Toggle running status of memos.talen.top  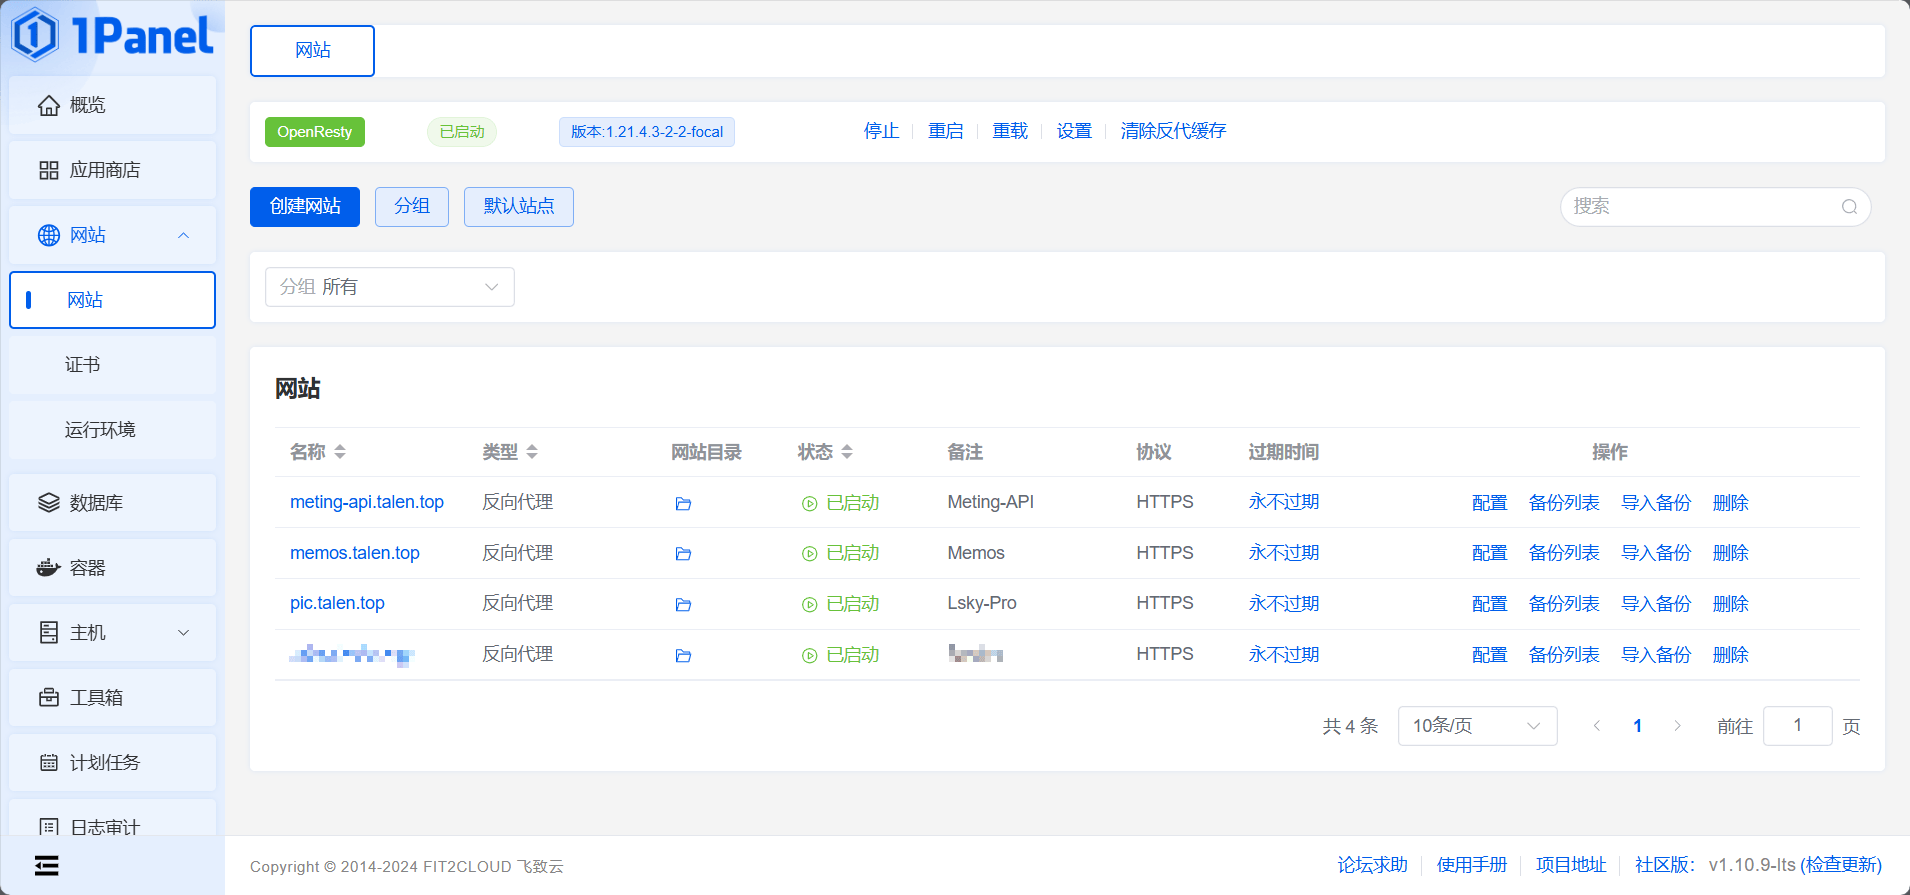coord(840,553)
